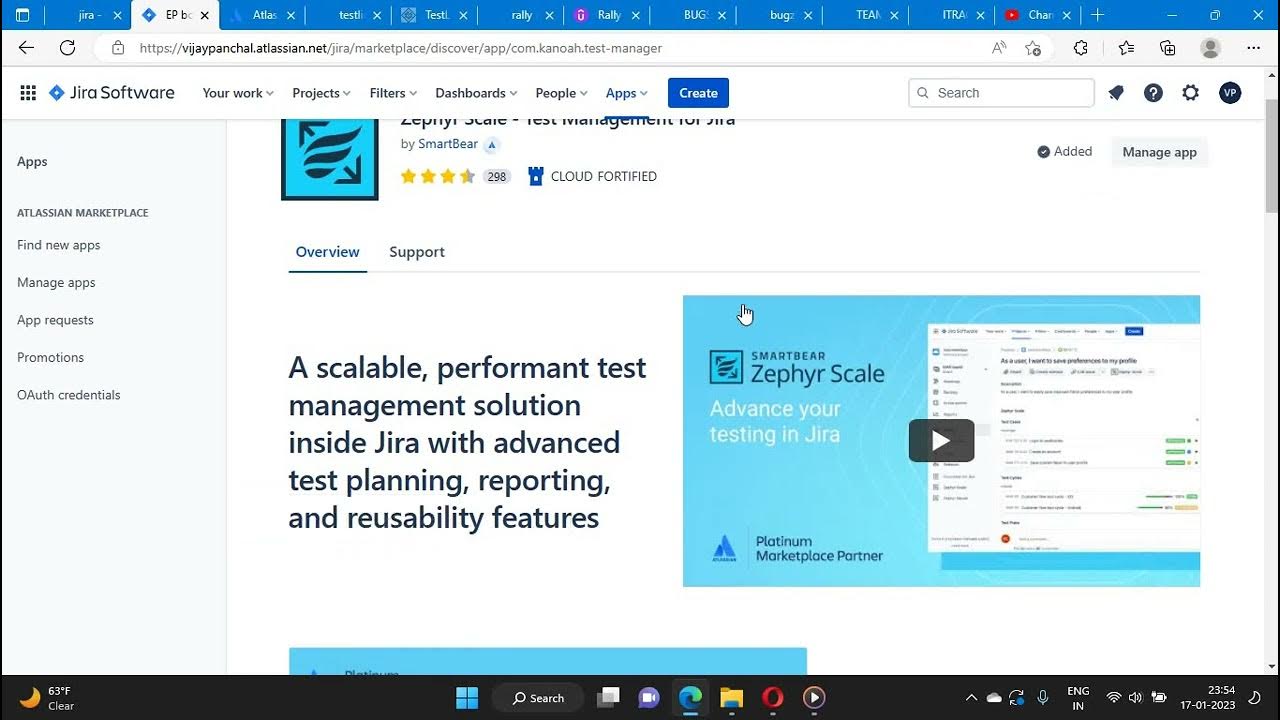Click the Edge icon in the taskbar
This screenshot has width=1280, height=720.
coord(690,697)
